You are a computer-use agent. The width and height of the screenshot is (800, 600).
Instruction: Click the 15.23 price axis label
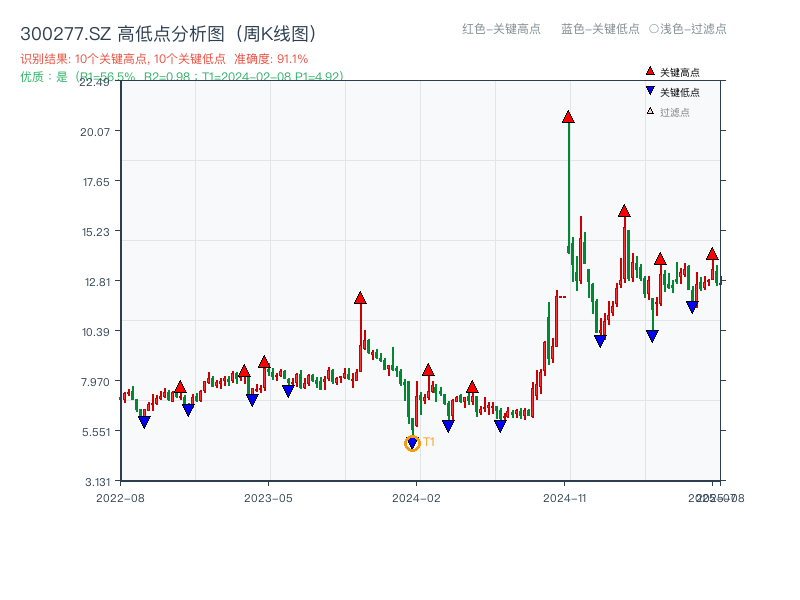point(95,232)
